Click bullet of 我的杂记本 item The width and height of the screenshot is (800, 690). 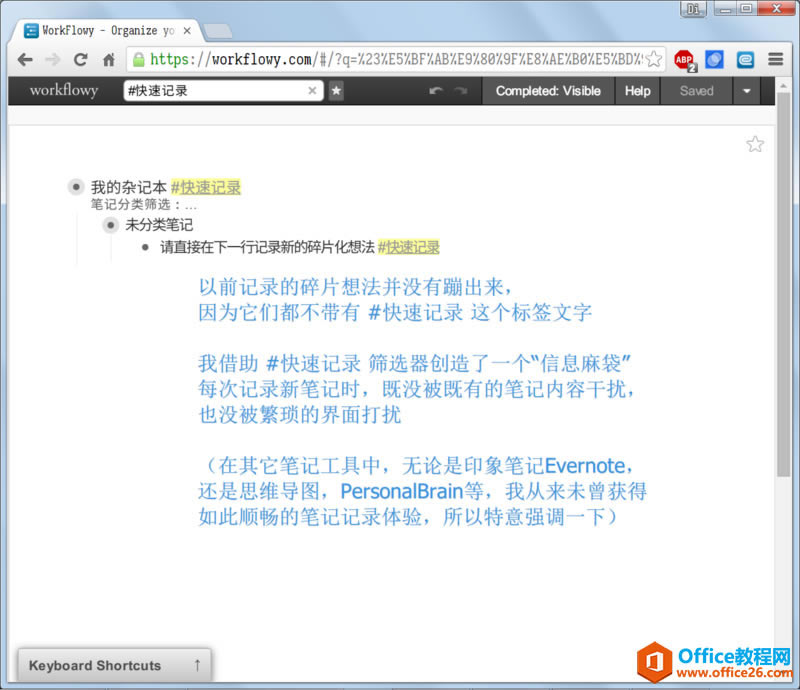point(76,187)
